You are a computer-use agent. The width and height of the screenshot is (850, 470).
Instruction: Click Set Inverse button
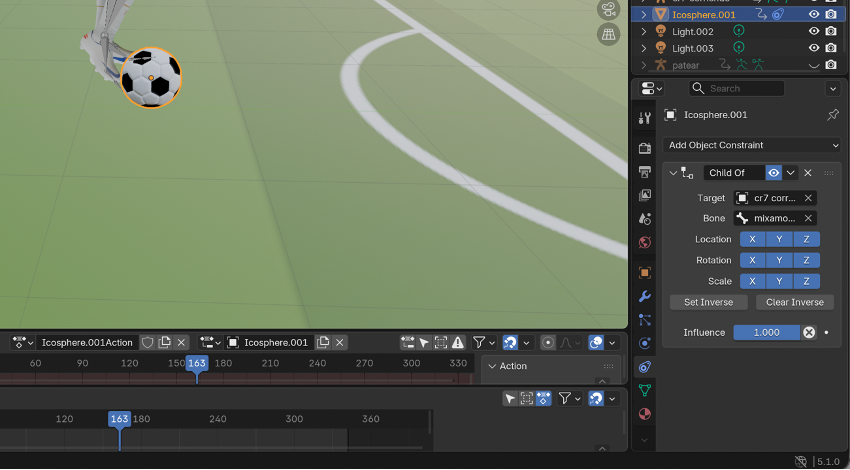[709, 302]
